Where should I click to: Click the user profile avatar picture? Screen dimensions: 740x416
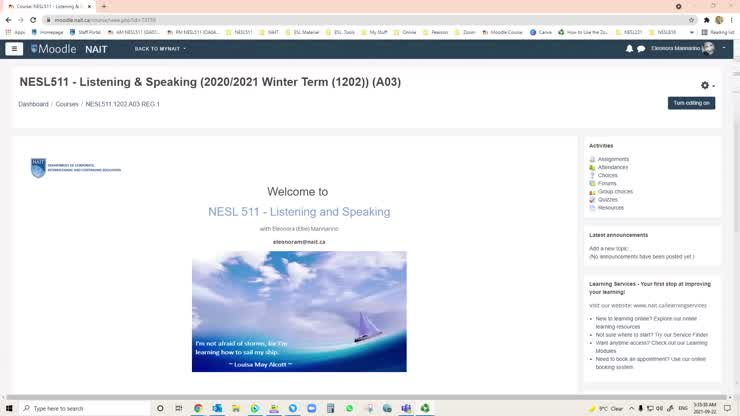(x=708, y=48)
